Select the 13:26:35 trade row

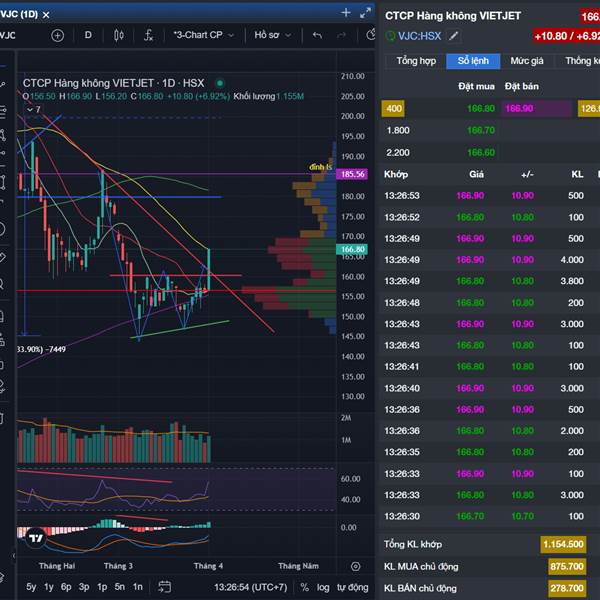490,452
